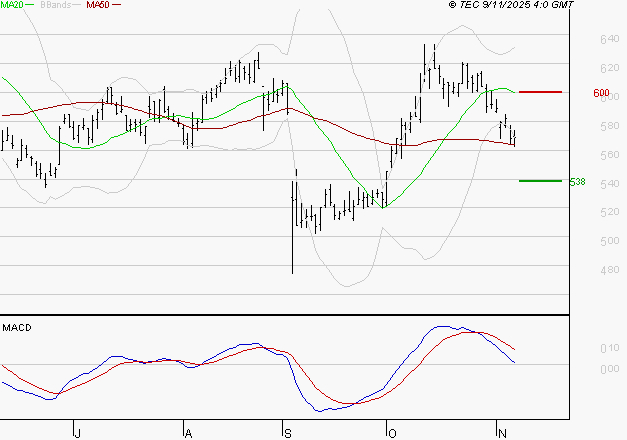Click the 560 price axis label

tap(610, 155)
